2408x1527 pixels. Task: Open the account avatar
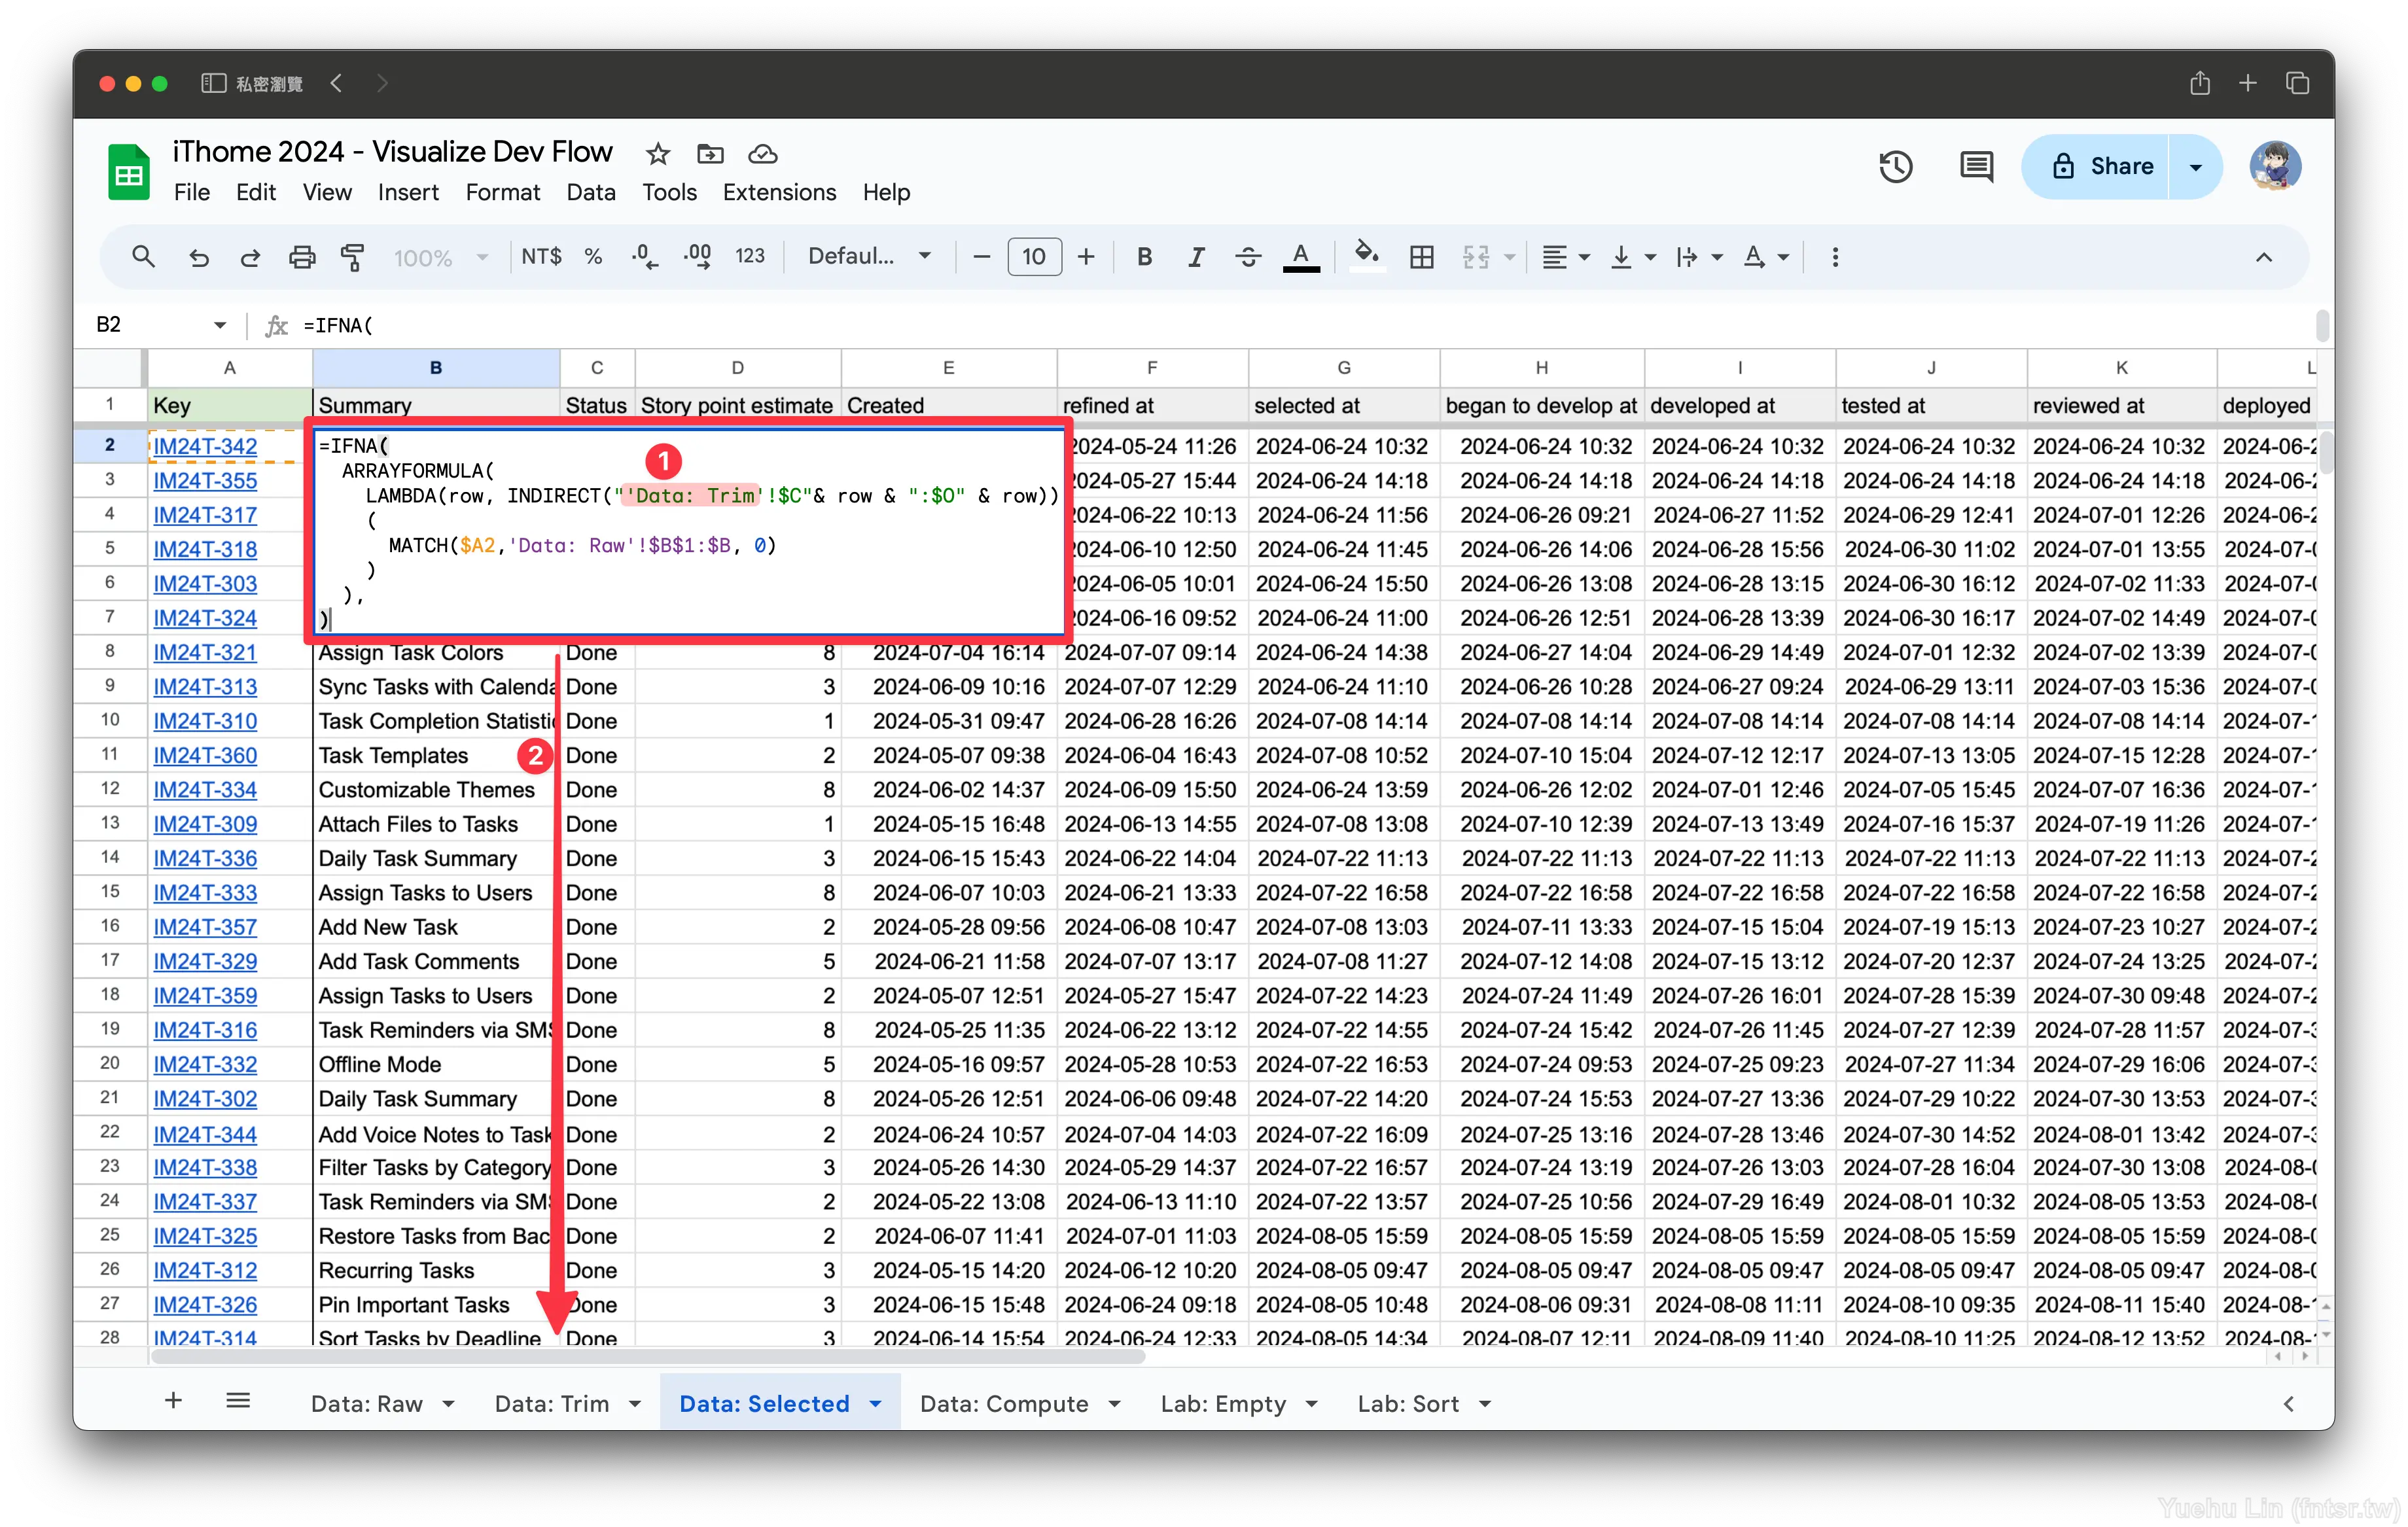coord(2274,166)
